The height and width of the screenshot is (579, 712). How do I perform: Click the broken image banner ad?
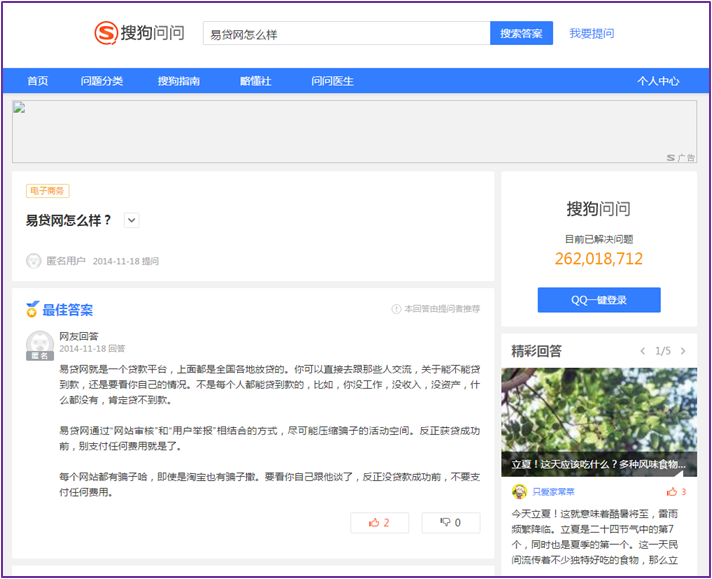pyautogui.click(x=354, y=132)
